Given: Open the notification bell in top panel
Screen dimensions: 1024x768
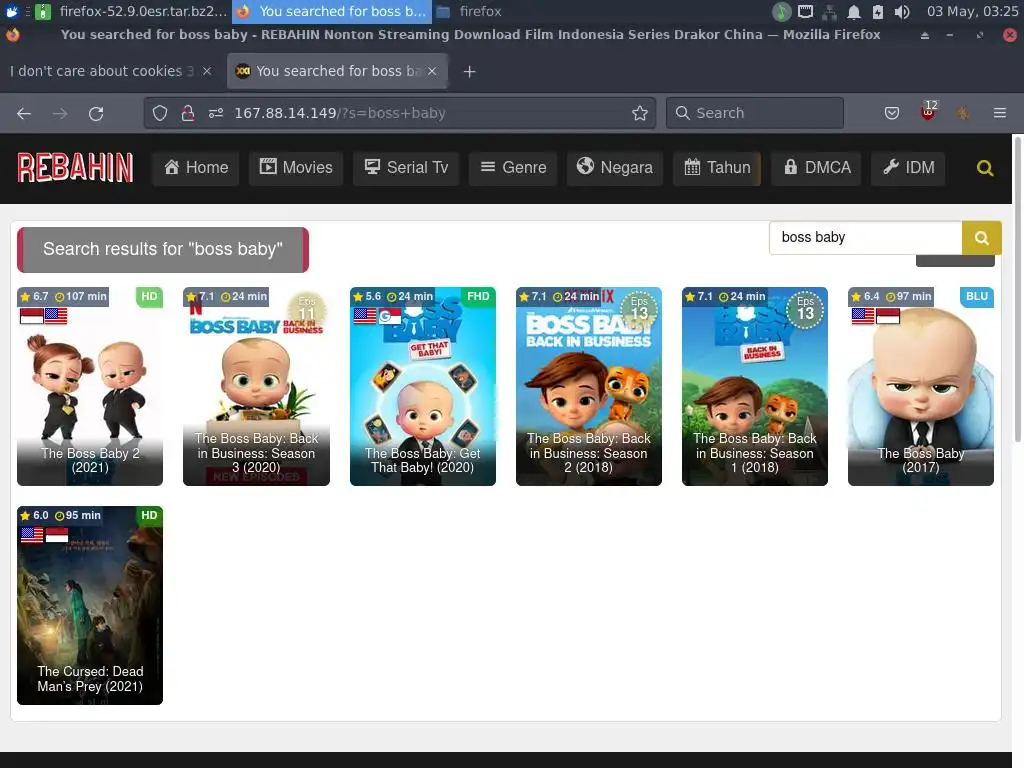Looking at the screenshot, I should tap(854, 12).
